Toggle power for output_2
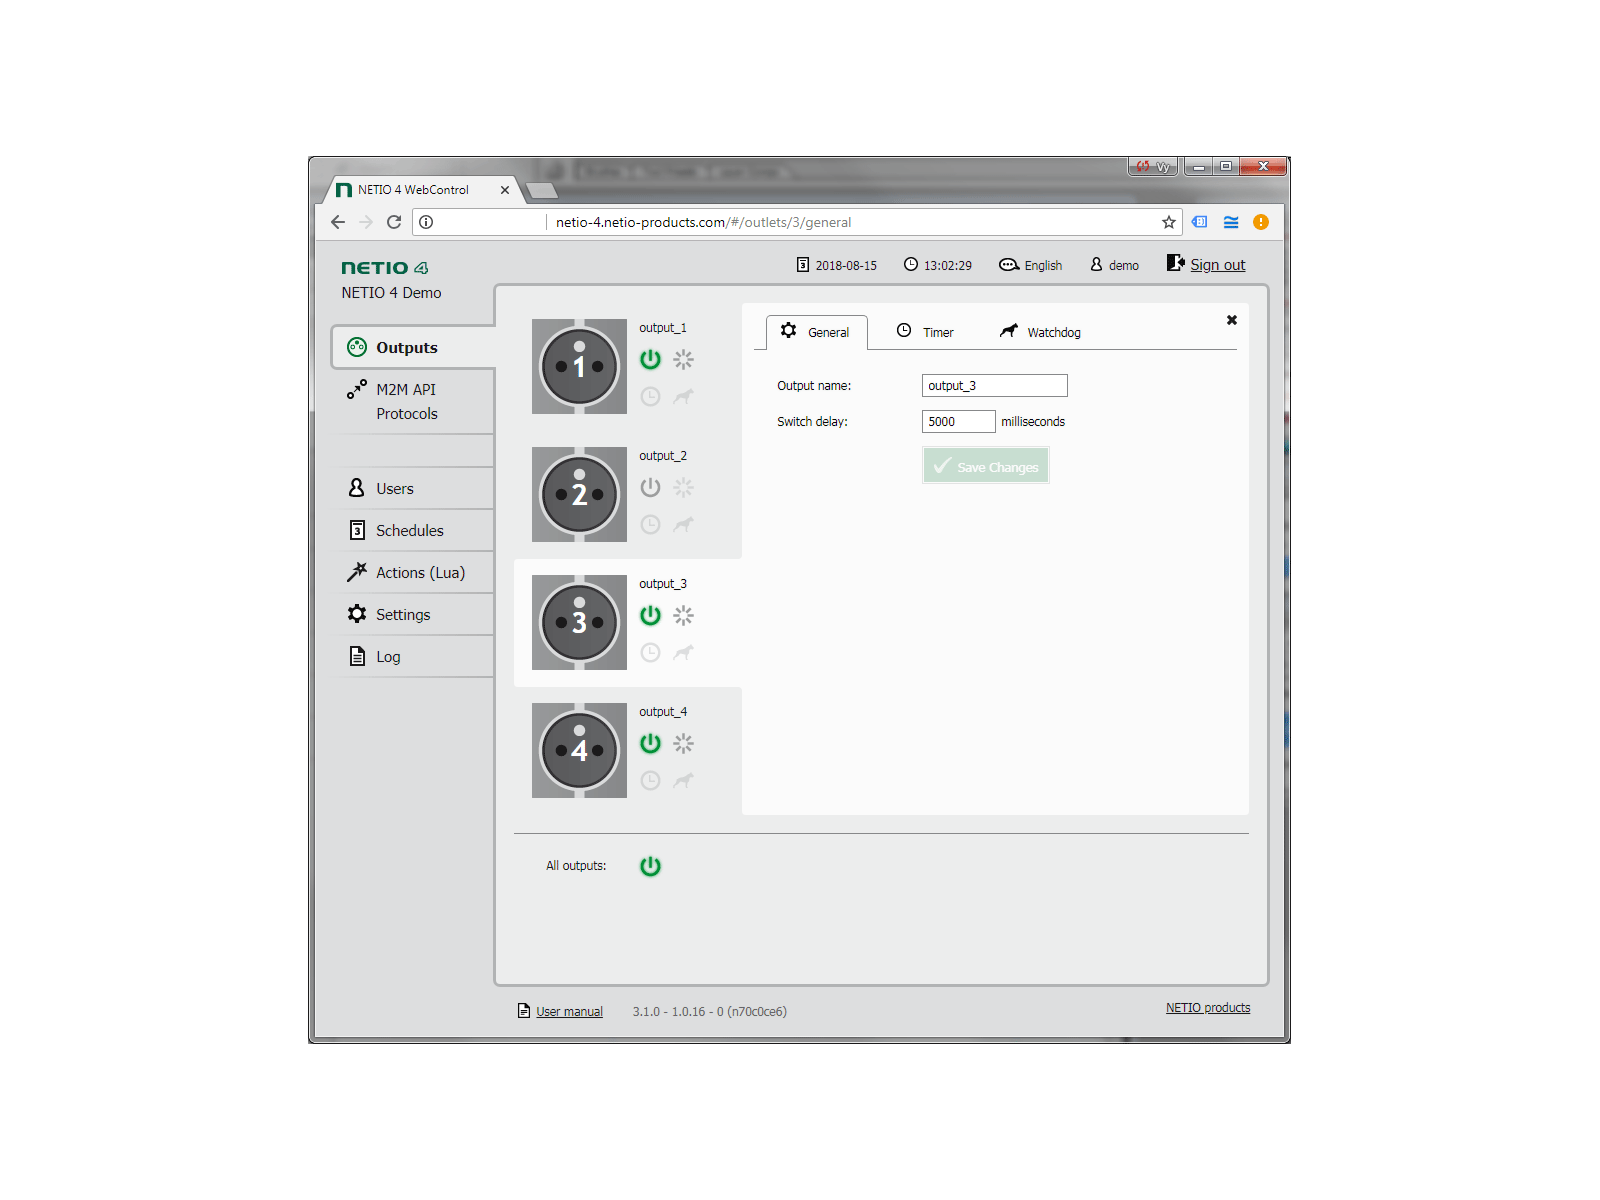The width and height of the screenshot is (1600, 1200). point(650,487)
